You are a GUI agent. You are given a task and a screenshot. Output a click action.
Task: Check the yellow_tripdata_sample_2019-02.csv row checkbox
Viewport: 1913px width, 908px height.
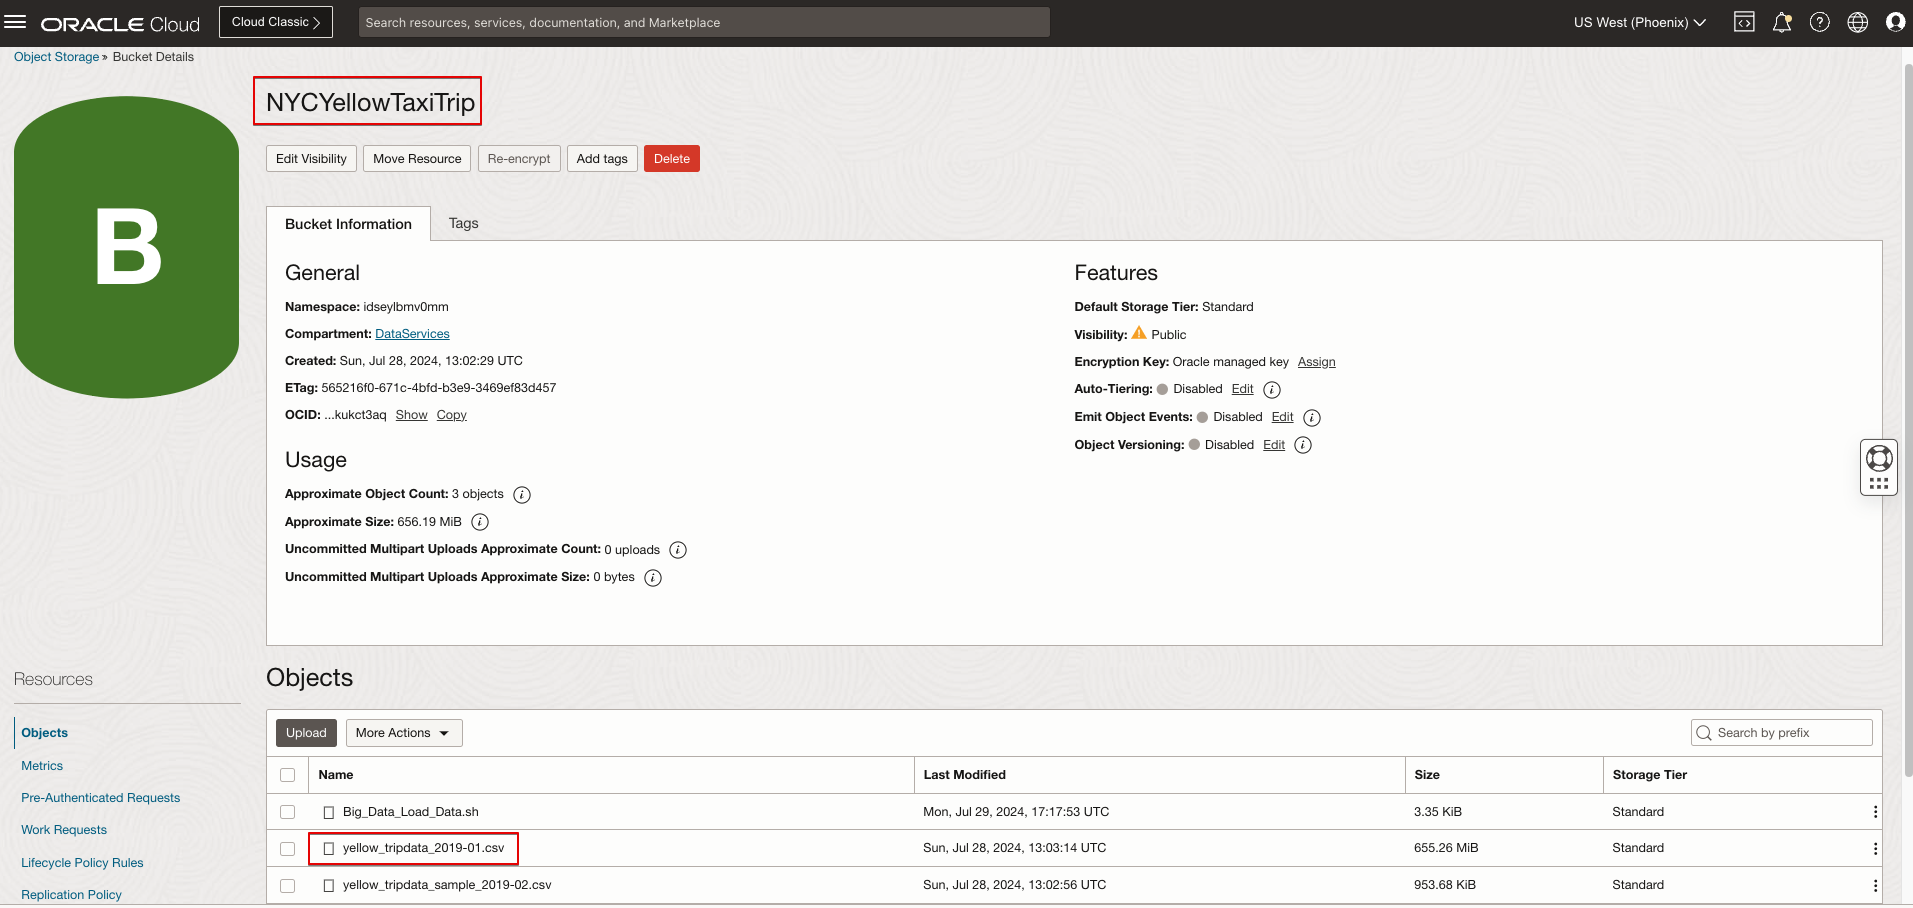point(288,886)
